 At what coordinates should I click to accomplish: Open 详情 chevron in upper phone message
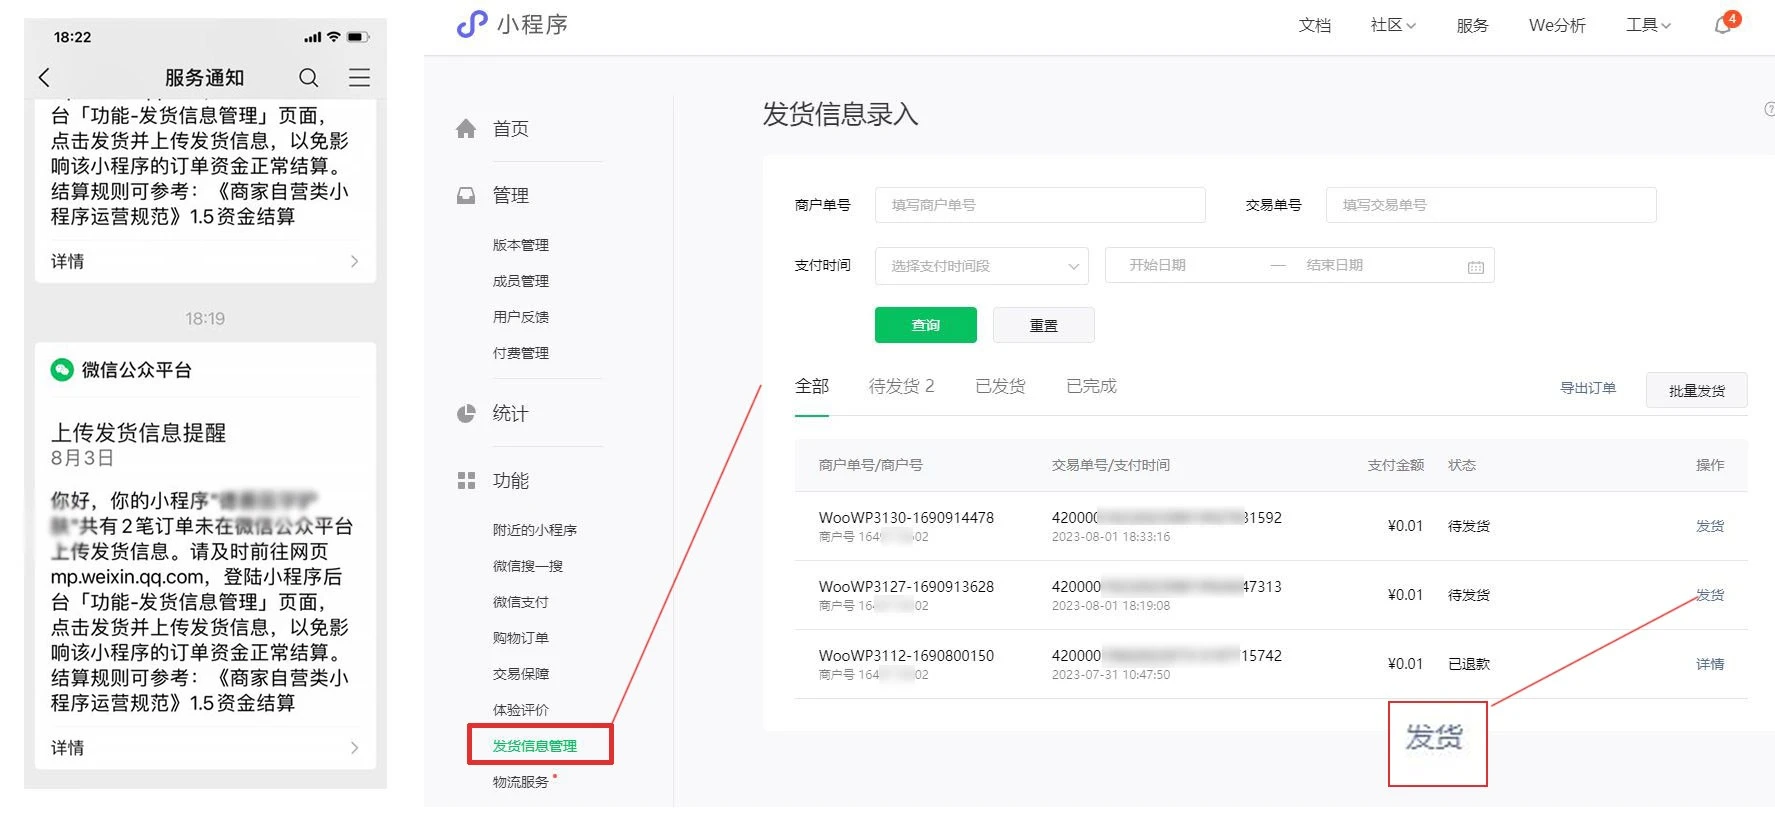[x=354, y=261]
